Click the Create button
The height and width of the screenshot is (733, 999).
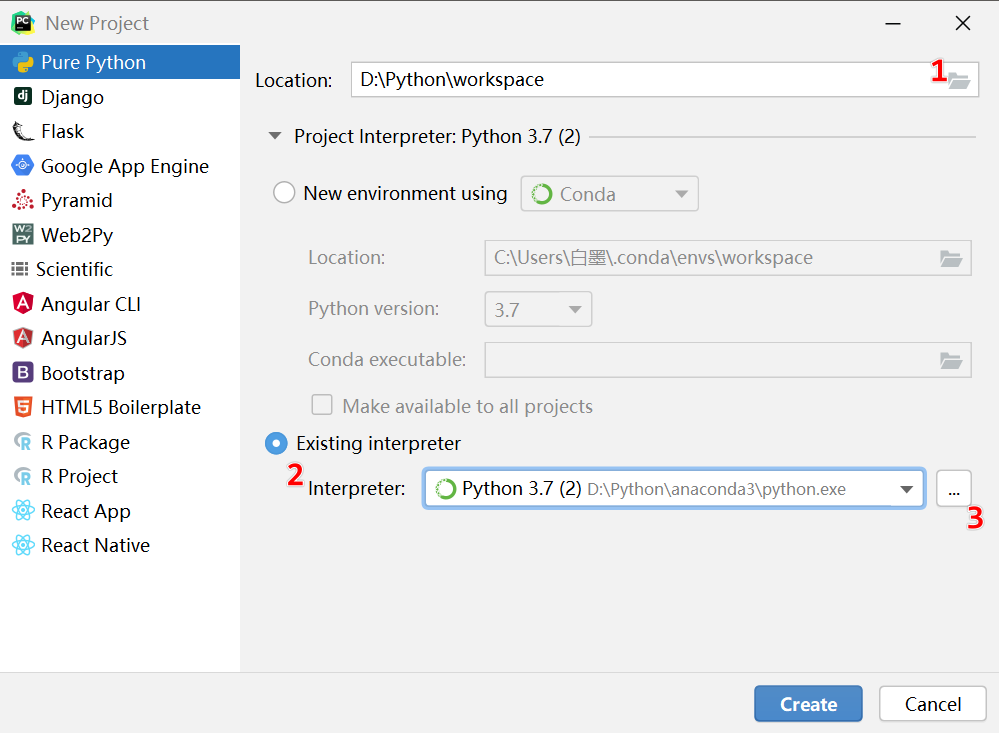tap(808, 704)
